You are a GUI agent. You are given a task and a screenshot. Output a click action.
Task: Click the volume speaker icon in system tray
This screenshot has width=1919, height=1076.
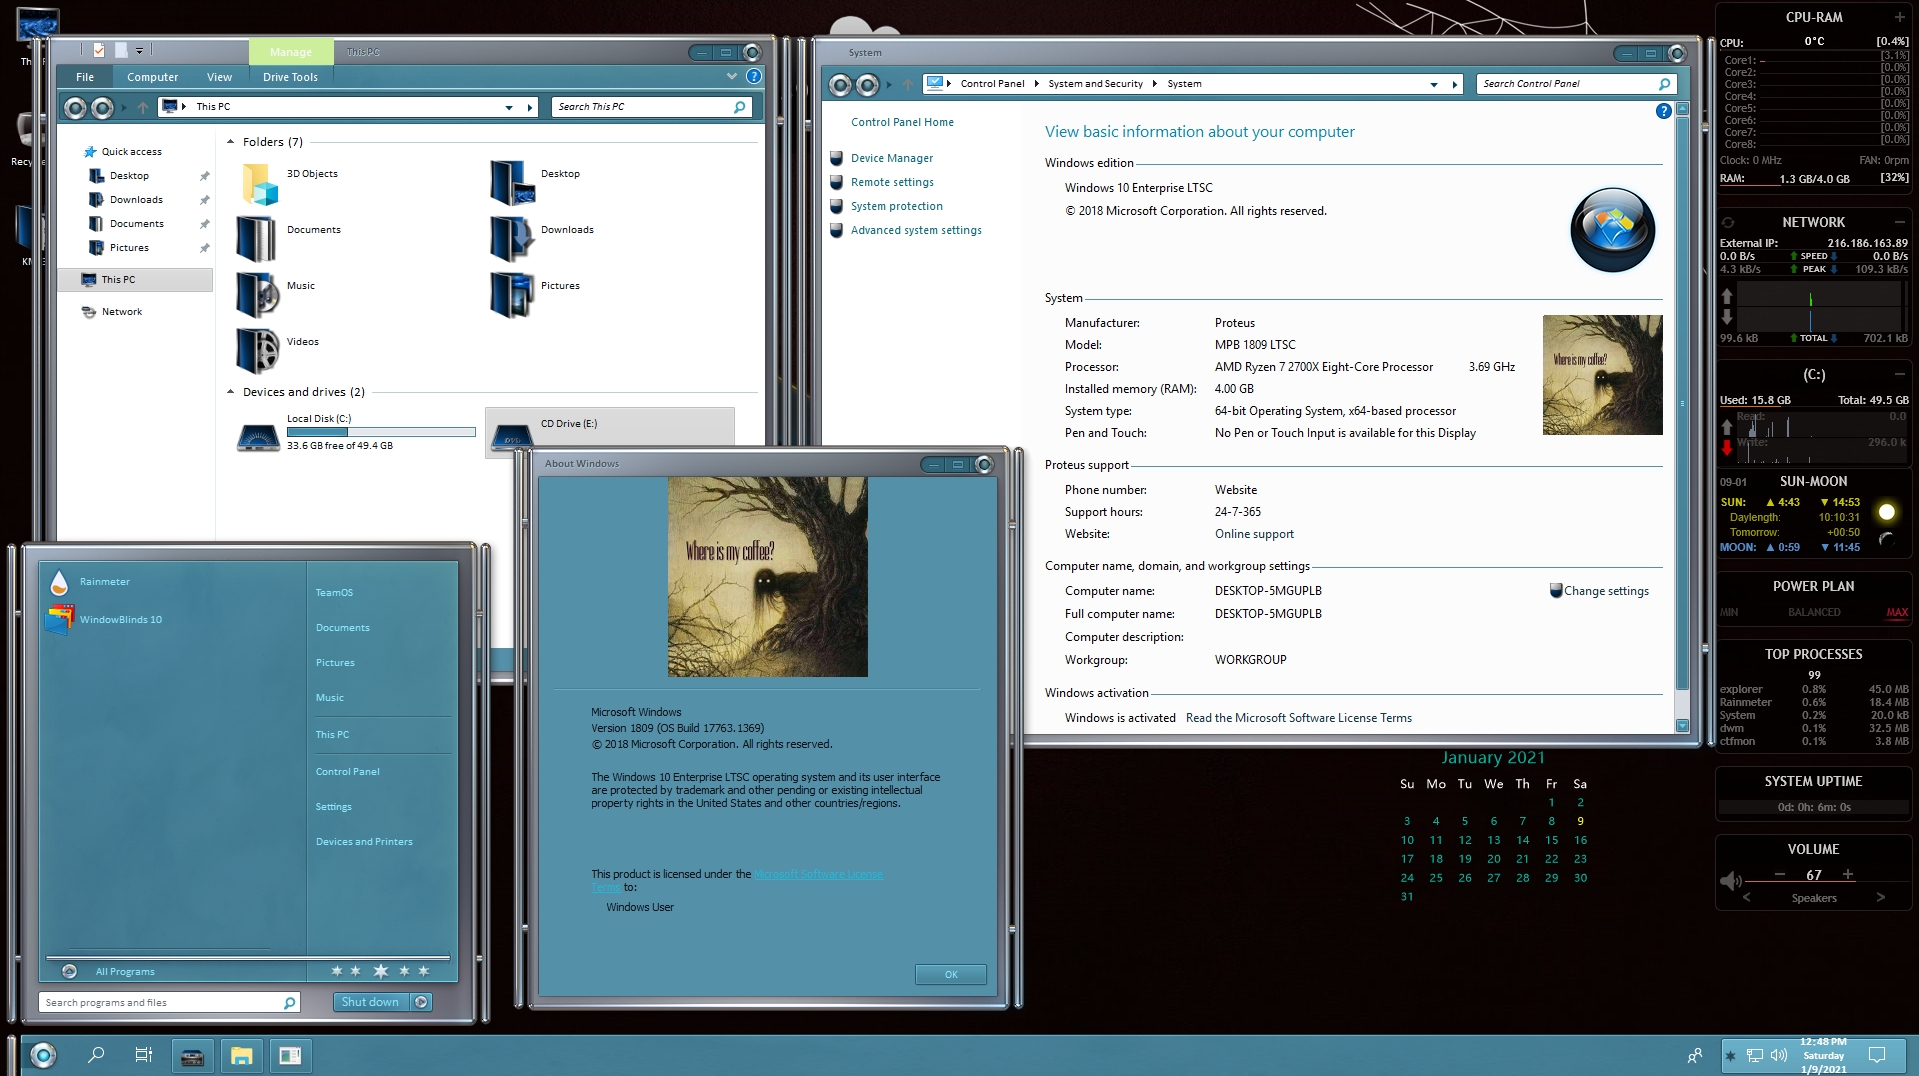point(1779,1055)
